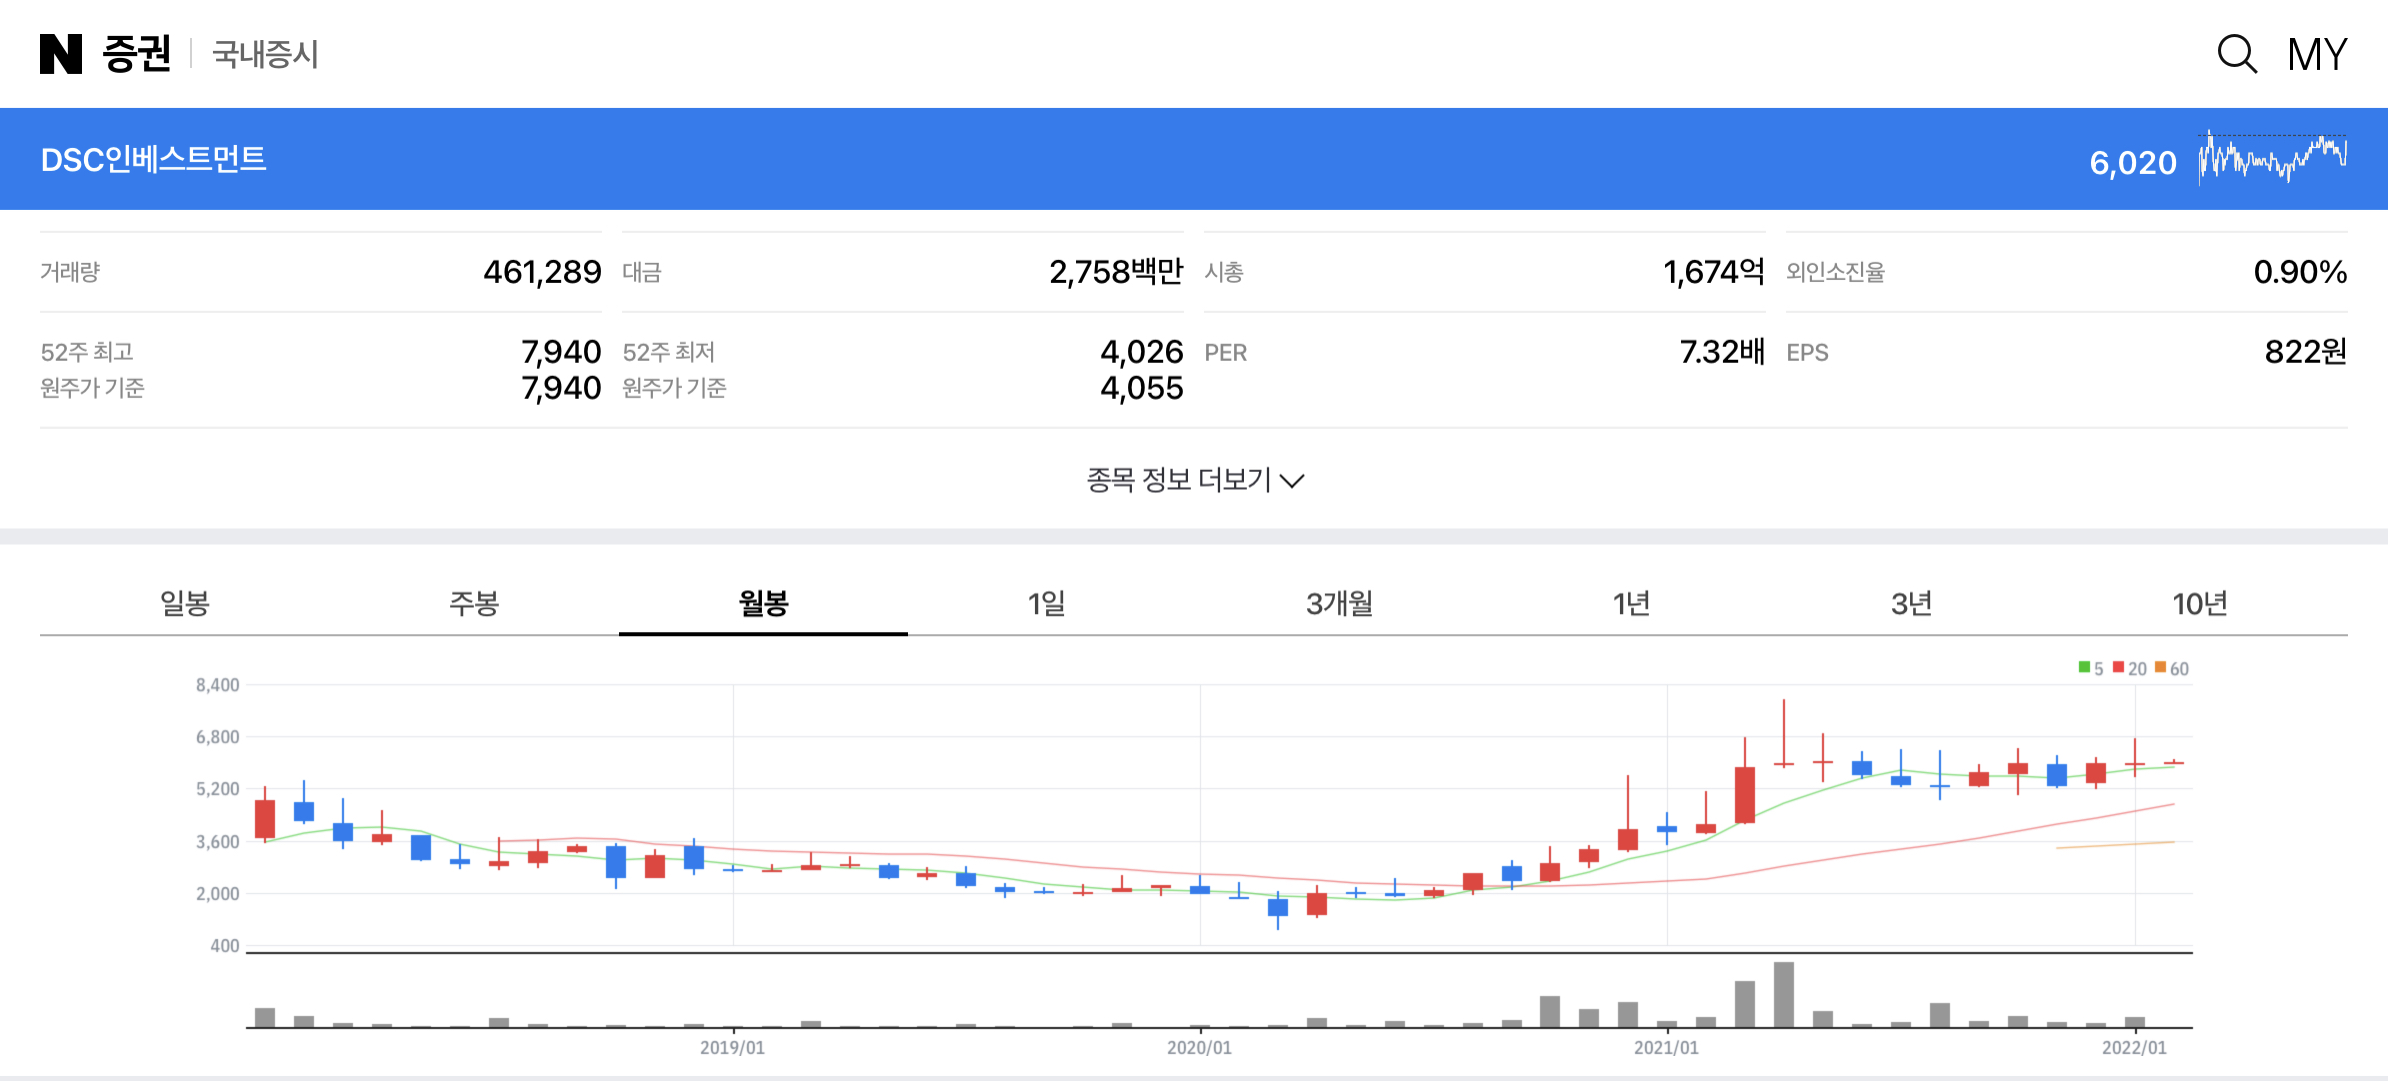Image resolution: width=2388 pixels, height=1081 pixels.
Task: Click the red 20 moving average legend
Action: (2130, 668)
